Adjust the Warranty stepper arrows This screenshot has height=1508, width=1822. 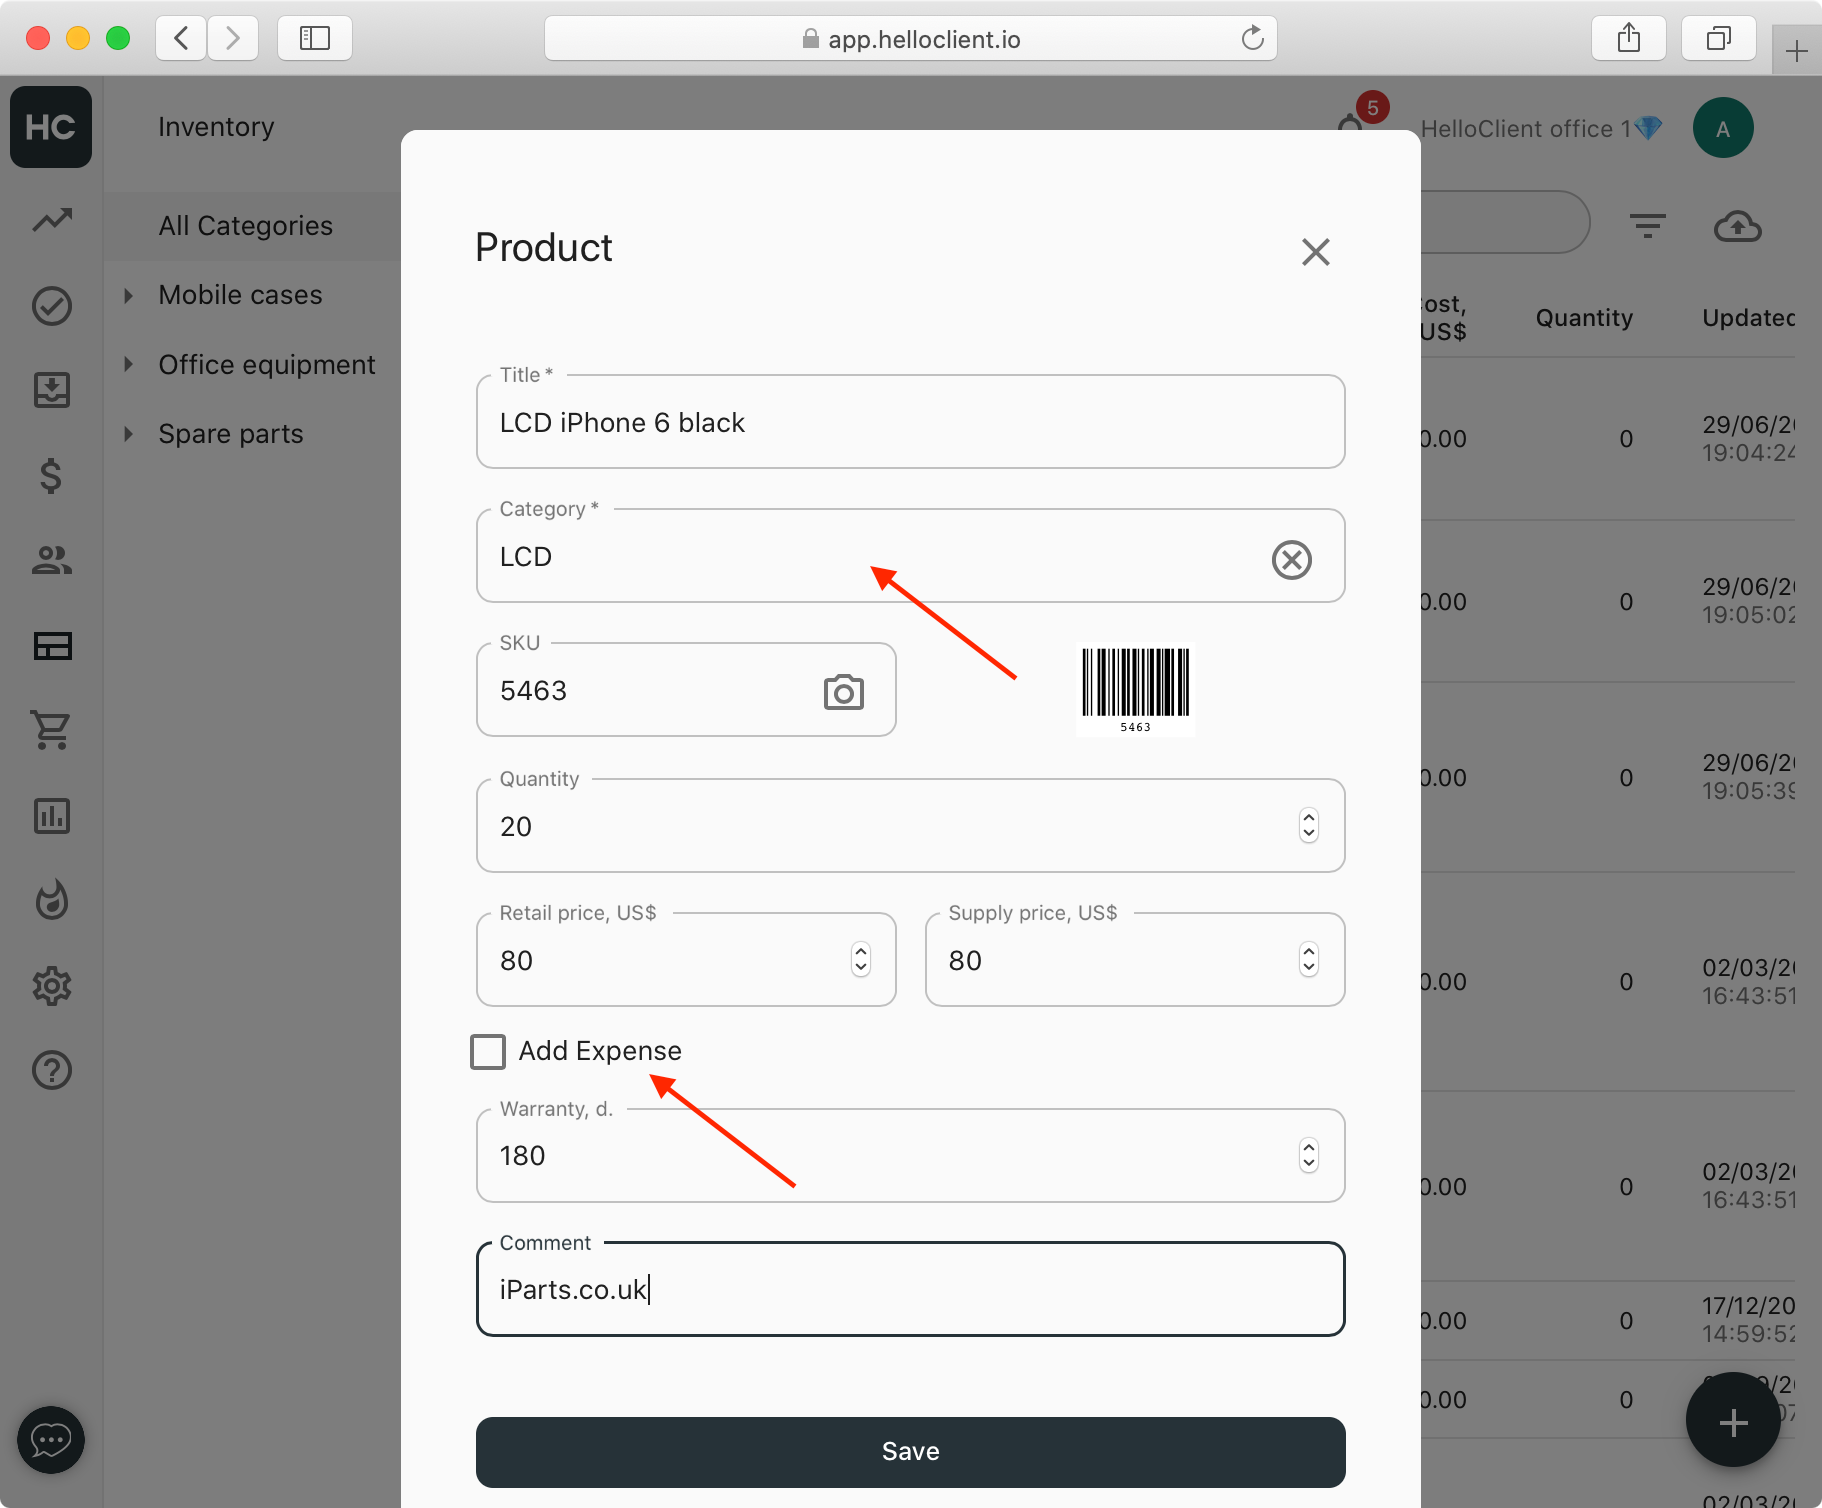click(1309, 1156)
